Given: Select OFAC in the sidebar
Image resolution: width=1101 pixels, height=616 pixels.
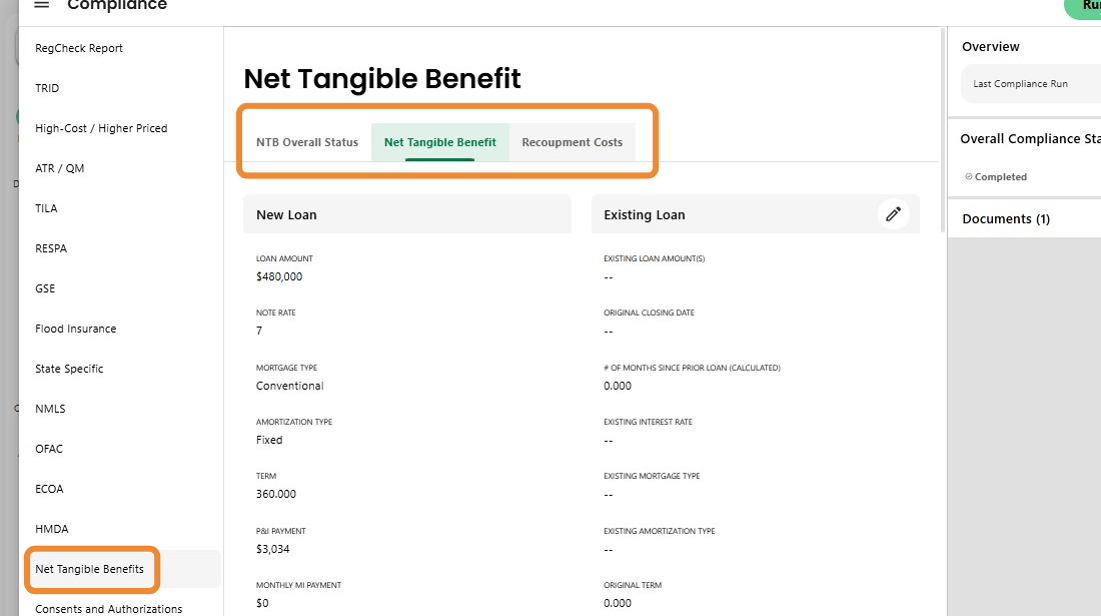Looking at the screenshot, I should point(49,448).
